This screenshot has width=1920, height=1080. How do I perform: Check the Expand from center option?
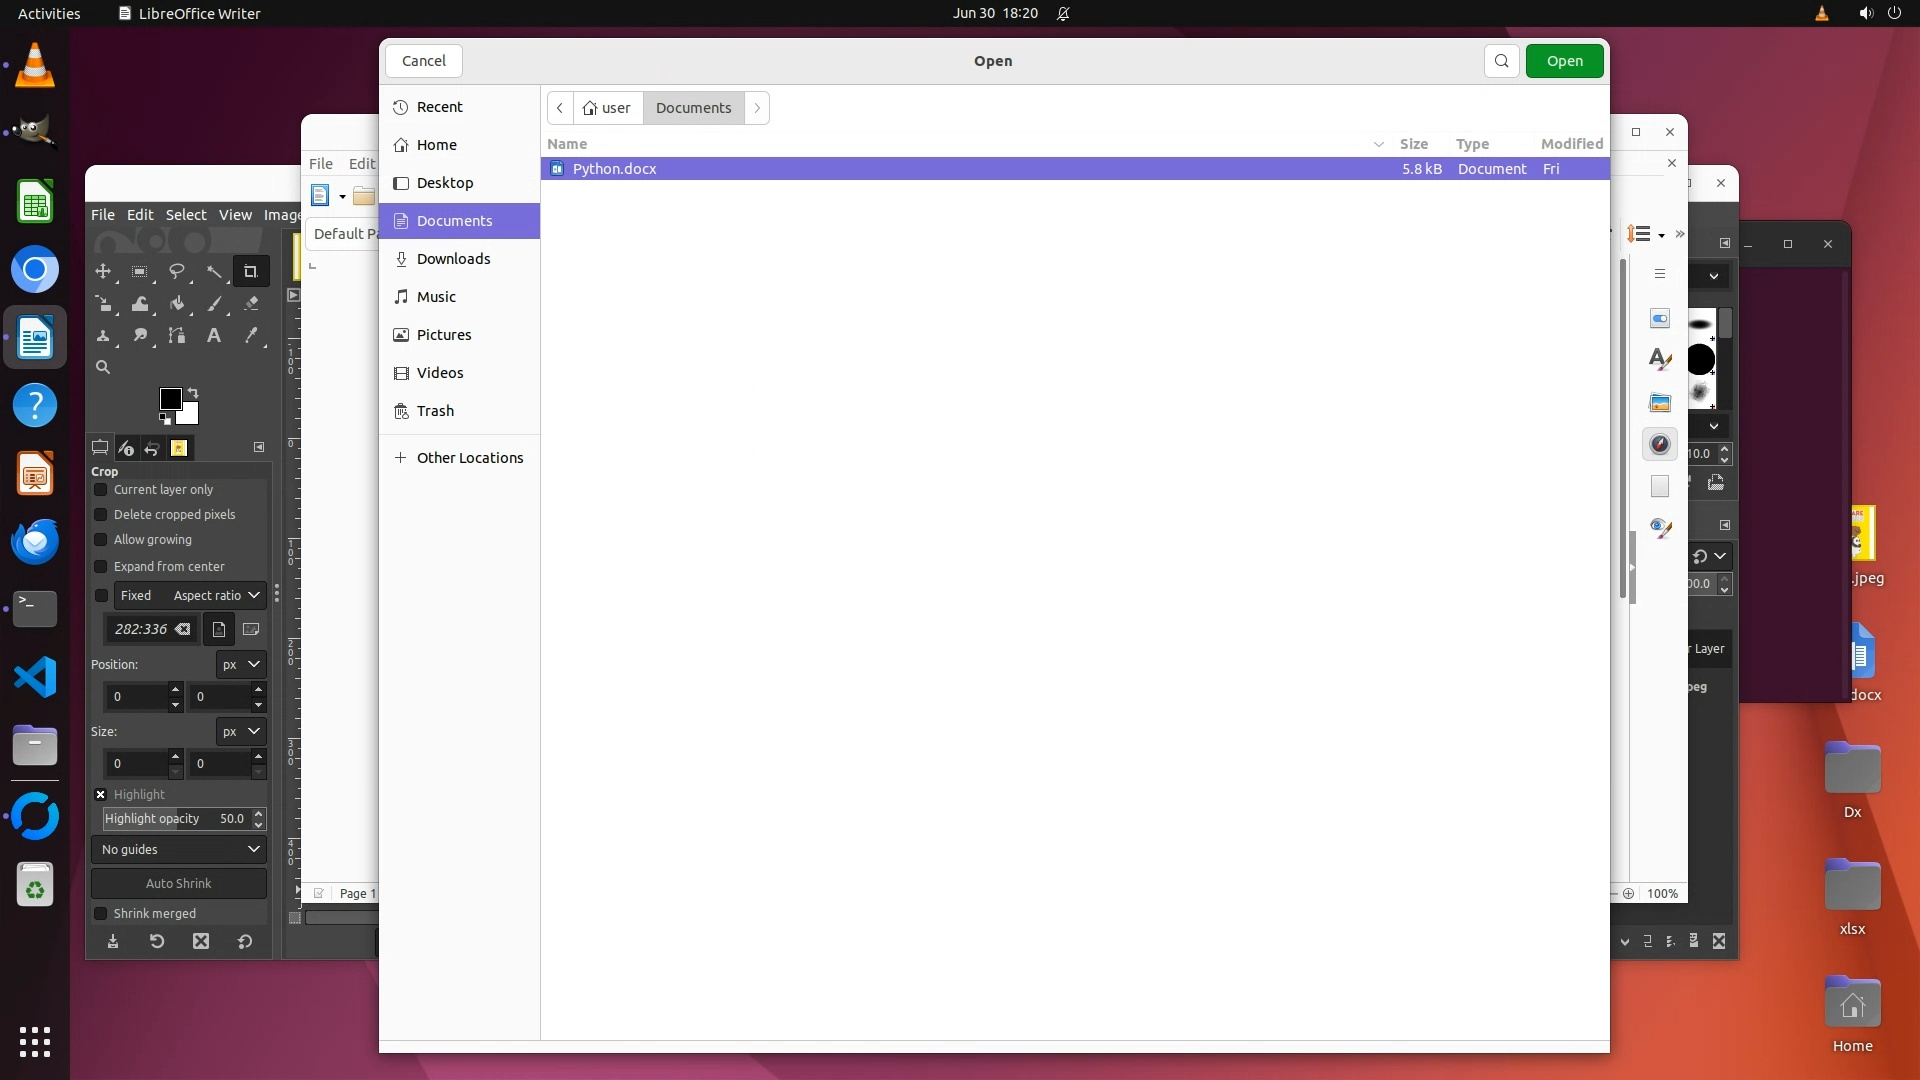(x=101, y=567)
